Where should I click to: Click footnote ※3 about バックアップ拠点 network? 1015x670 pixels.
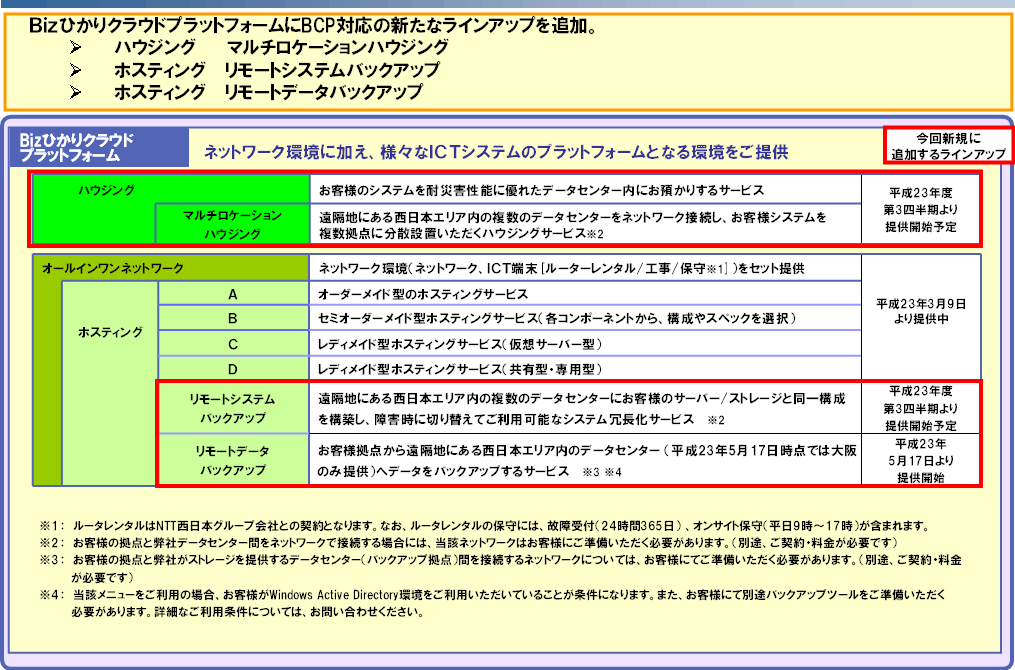tap(500, 568)
